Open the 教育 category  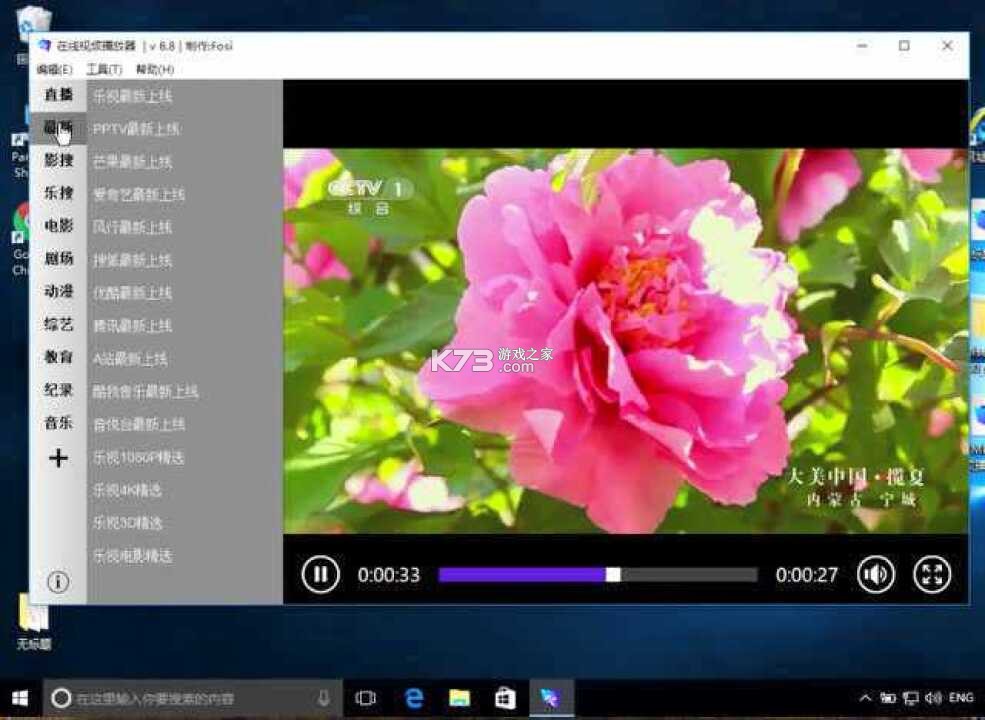(58, 357)
